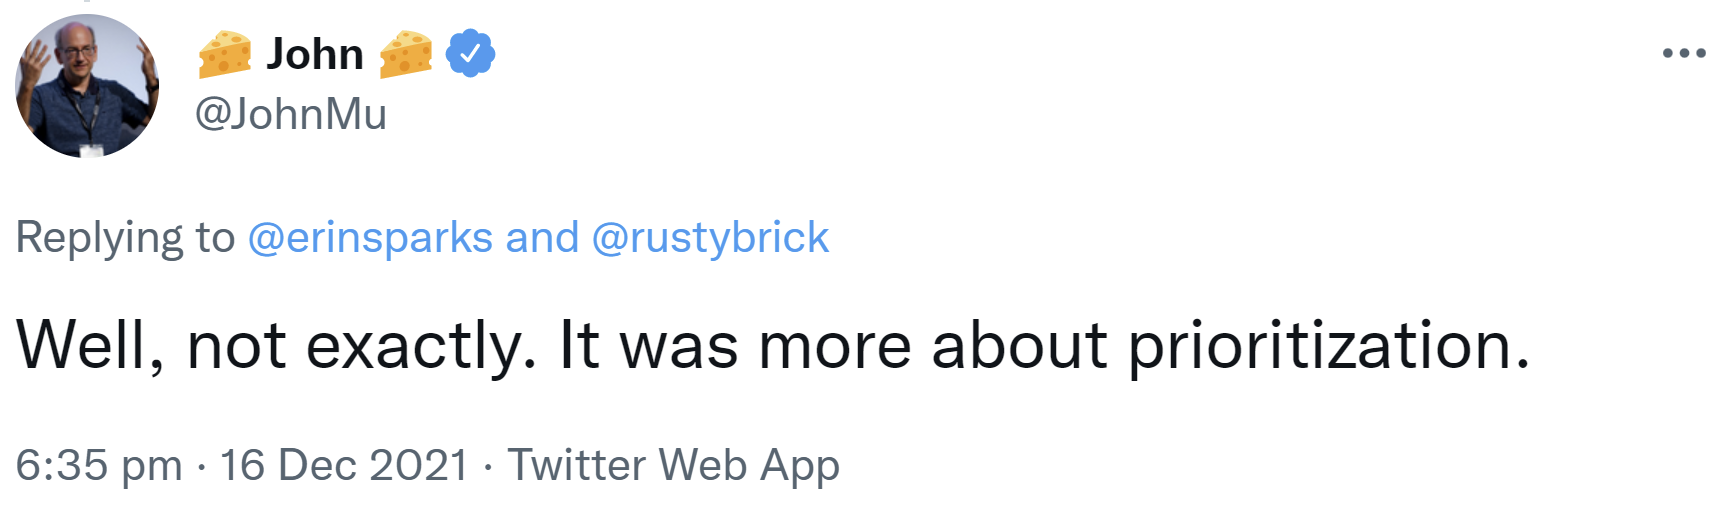
Task: Open the Twitter Web App source link
Action: click(x=673, y=465)
